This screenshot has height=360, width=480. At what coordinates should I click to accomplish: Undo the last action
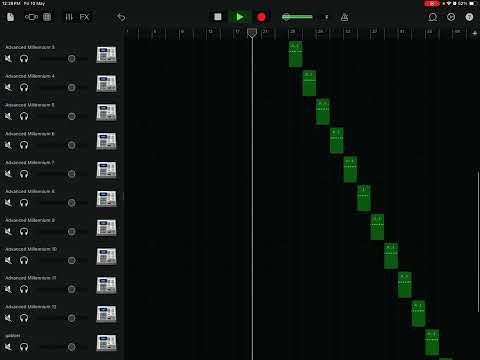pyautogui.click(x=121, y=17)
